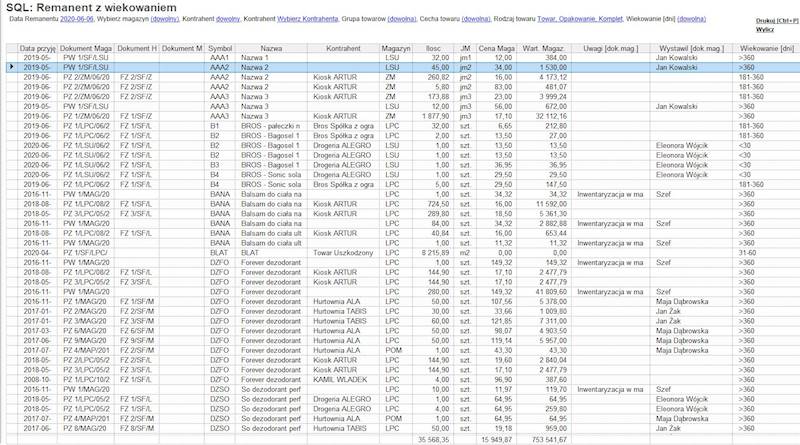
Task: Sort by the Magazyn column header
Action: coord(395,48)
